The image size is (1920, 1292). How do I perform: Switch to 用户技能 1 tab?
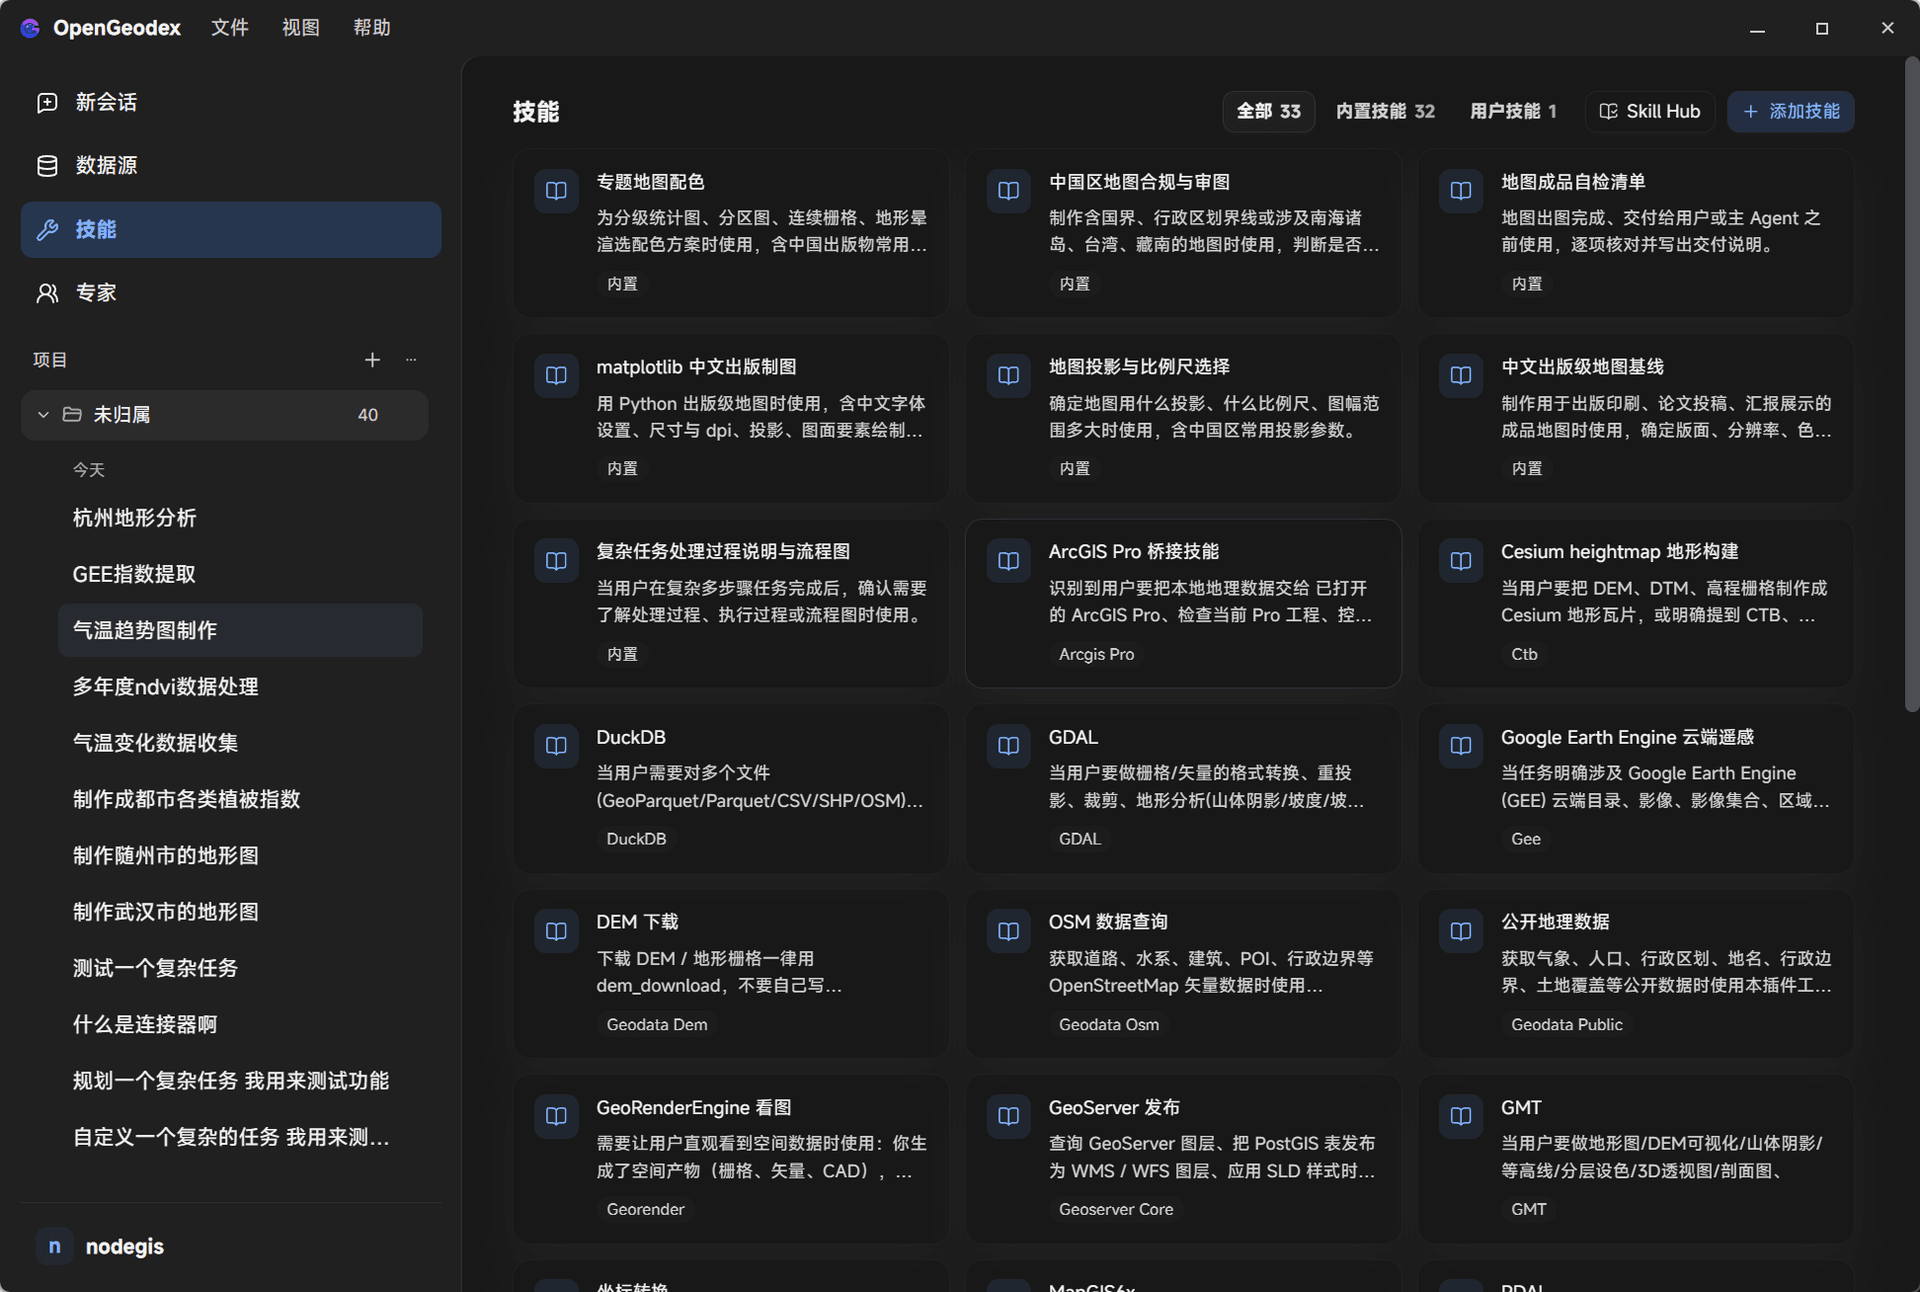[1513, 111]
